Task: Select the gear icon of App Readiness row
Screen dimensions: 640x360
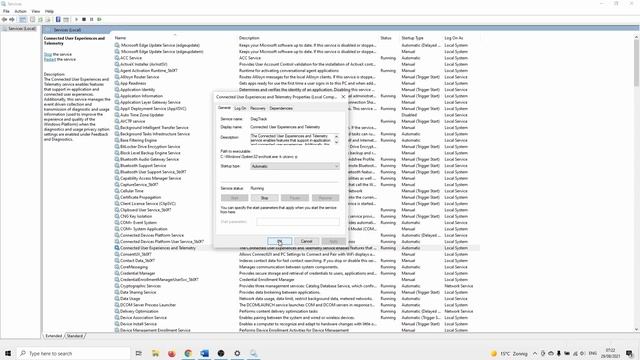Action: (117, 83)
